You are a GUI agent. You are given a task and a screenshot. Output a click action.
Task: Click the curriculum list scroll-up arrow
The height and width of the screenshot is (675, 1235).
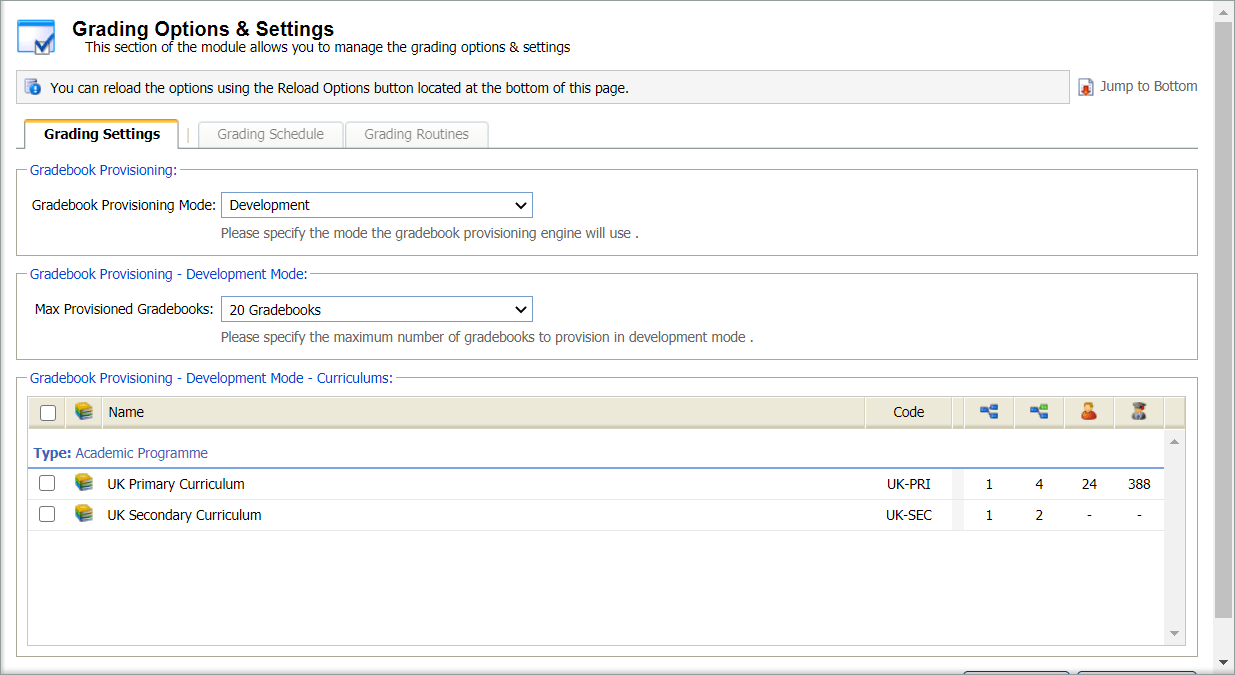(x=1175, y=441)
